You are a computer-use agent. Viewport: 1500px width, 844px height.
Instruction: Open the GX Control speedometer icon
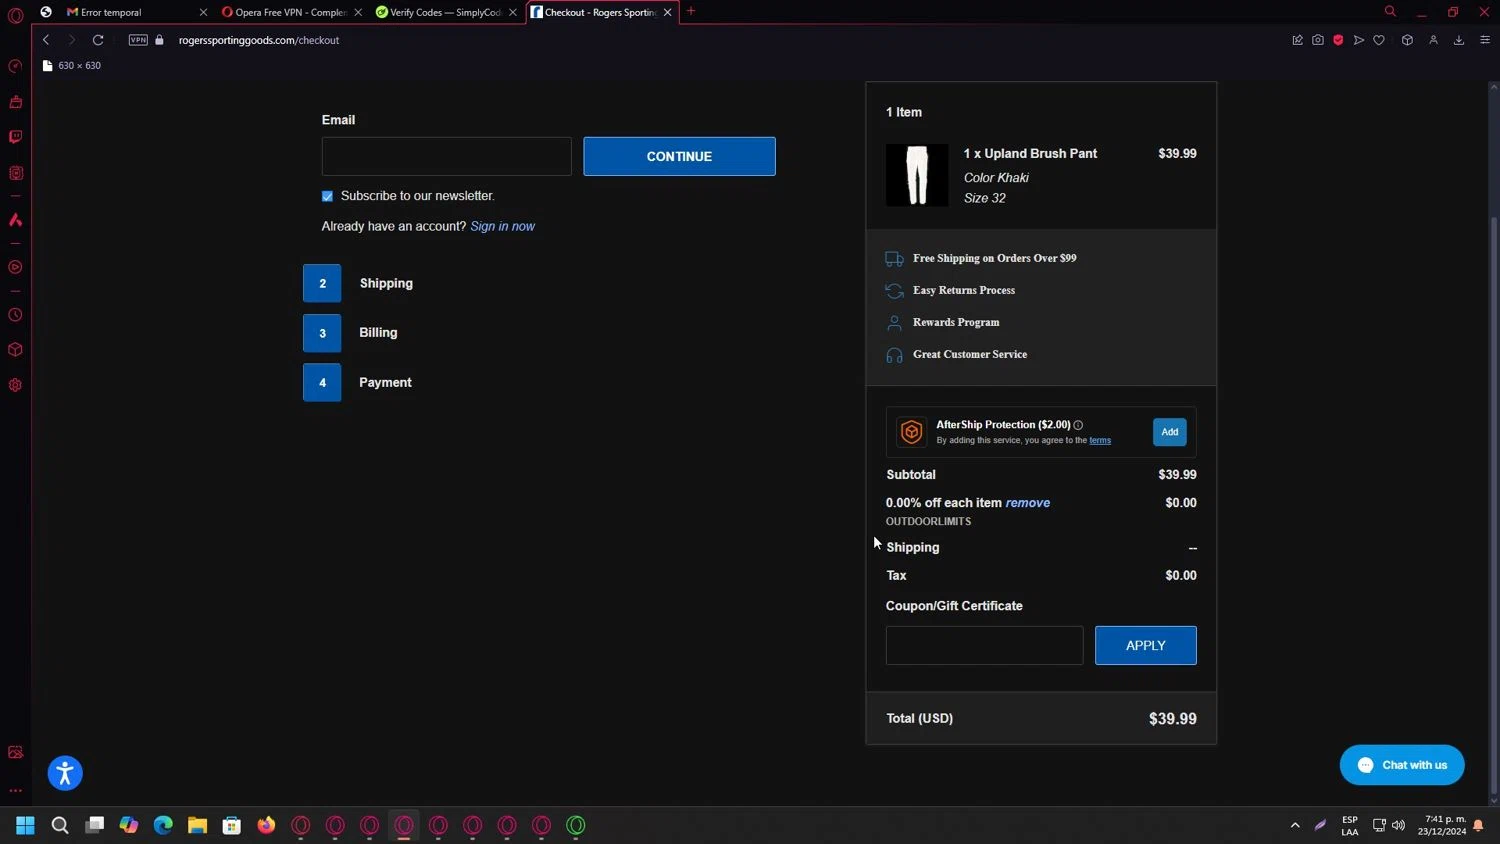15,66
